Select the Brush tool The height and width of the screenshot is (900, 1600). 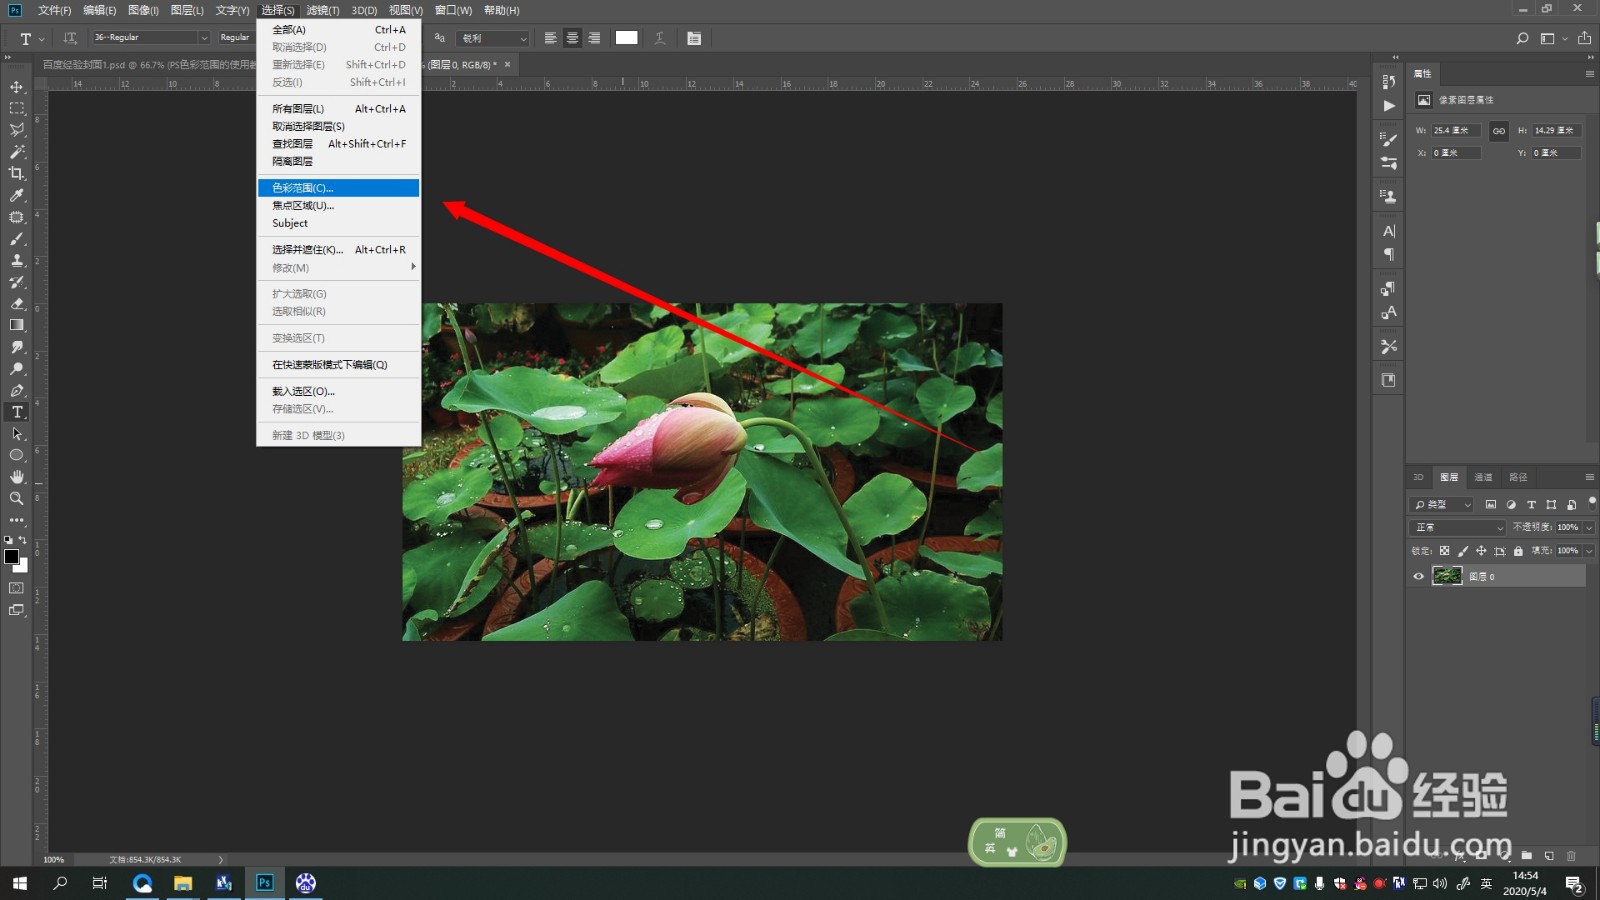tap(17, 239)
